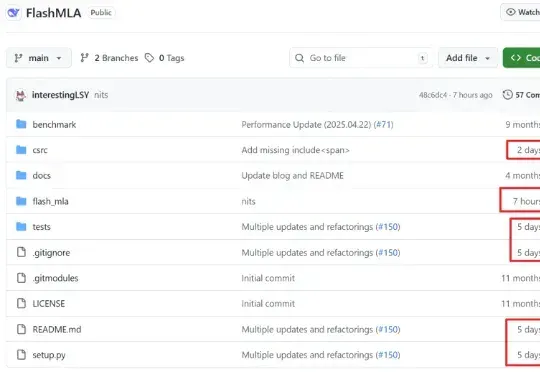This screenshot has height=372, width=540.
Task: Click the benchmark folder icon
Action: click(21, 124)
